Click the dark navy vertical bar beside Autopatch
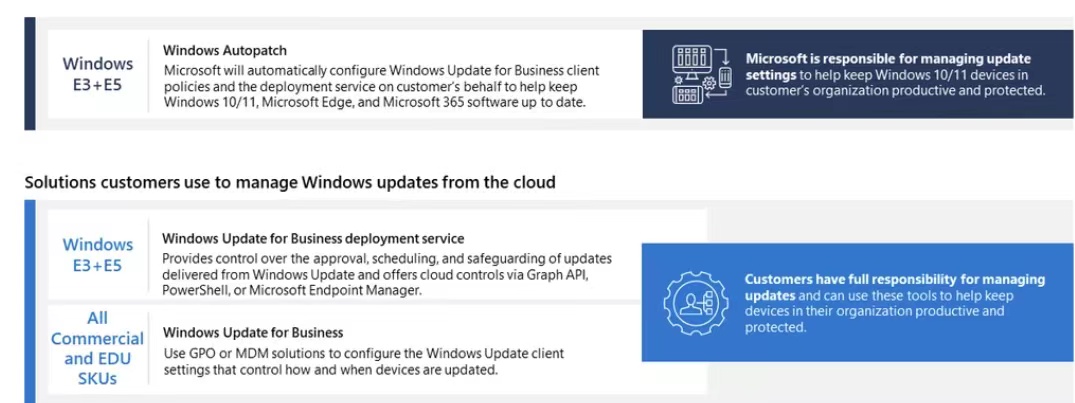 [29, 73]
